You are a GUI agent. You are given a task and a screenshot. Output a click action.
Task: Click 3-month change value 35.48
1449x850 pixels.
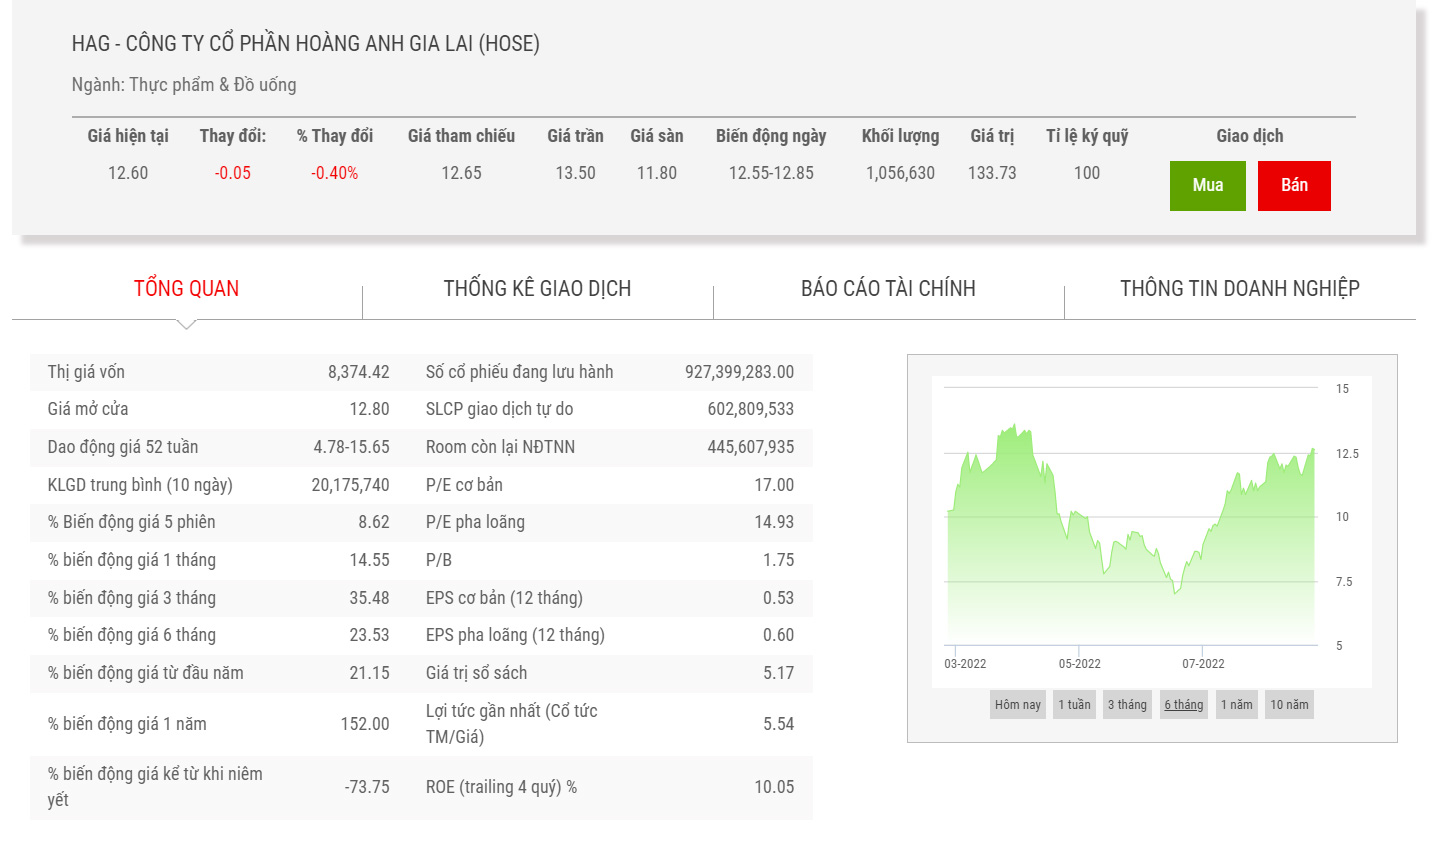[369, 598]
